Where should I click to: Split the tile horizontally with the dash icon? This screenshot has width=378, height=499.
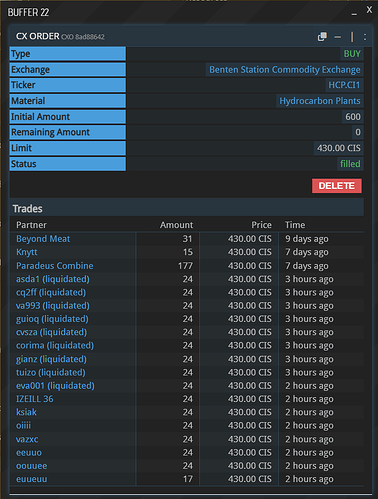[x=338, y=37]
